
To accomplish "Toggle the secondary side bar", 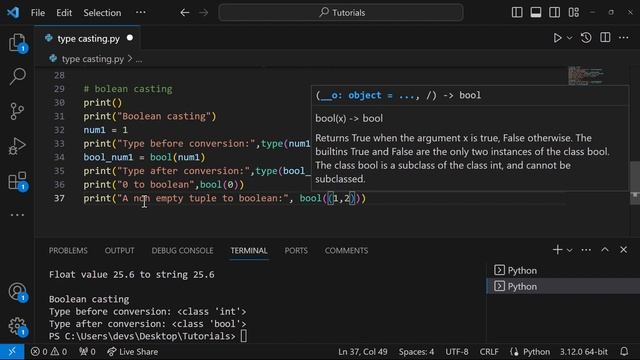I will (555, 13).
